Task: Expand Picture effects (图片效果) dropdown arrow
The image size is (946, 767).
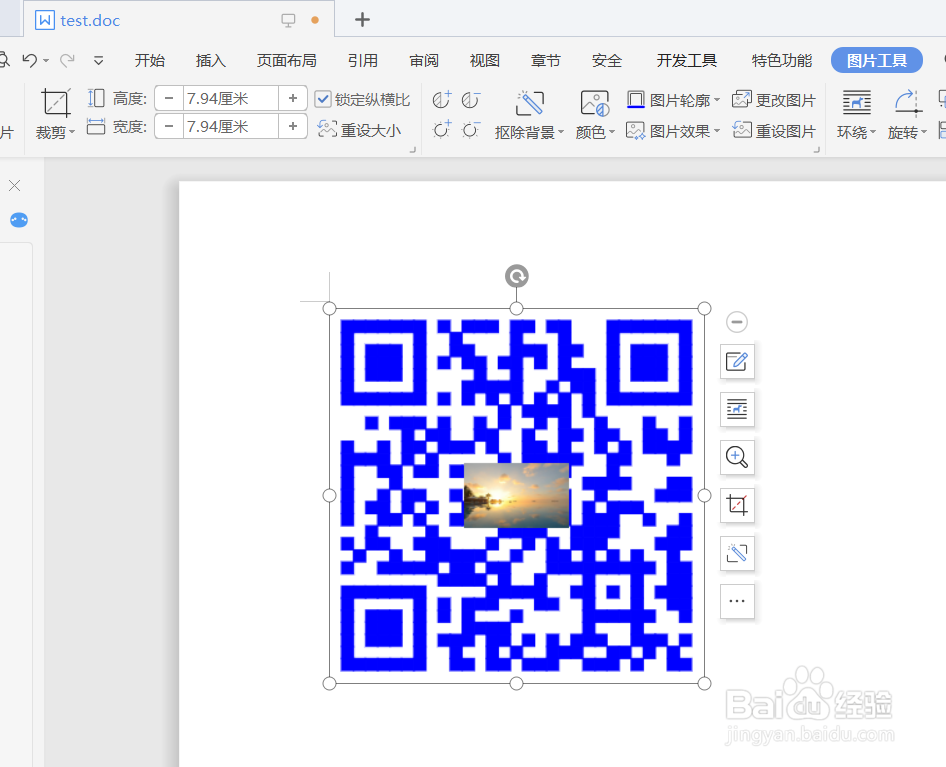Action: tap(717, 130)
